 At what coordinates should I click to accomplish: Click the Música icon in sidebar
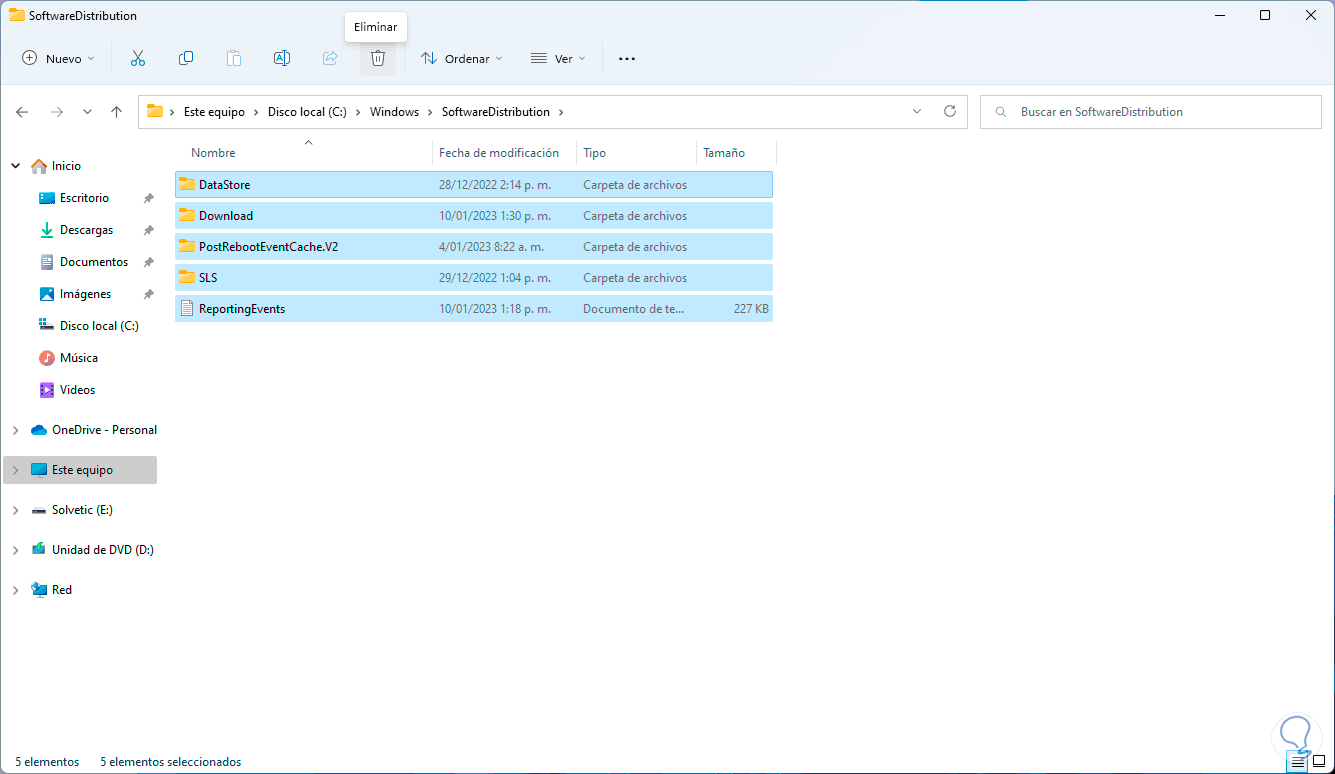tap(46, 358)
